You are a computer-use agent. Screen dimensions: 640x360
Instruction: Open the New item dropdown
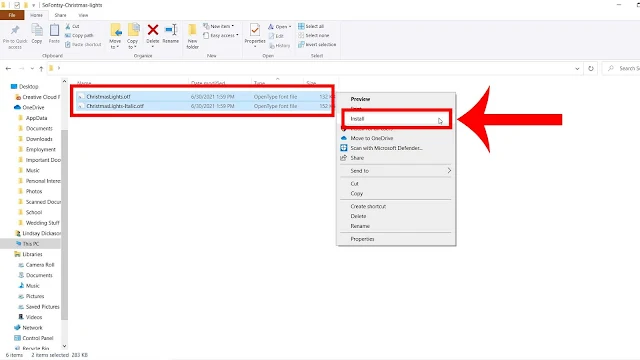point(219,26)
